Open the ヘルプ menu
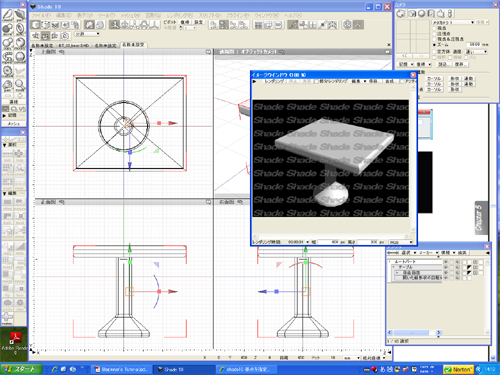 point(293,15)
